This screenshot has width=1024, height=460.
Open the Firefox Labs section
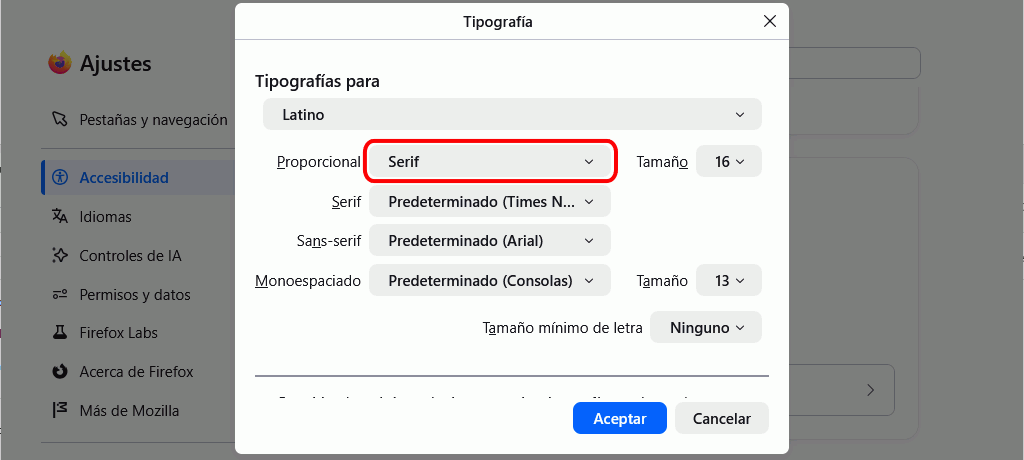pyautogui.click(x=138, y=333)
